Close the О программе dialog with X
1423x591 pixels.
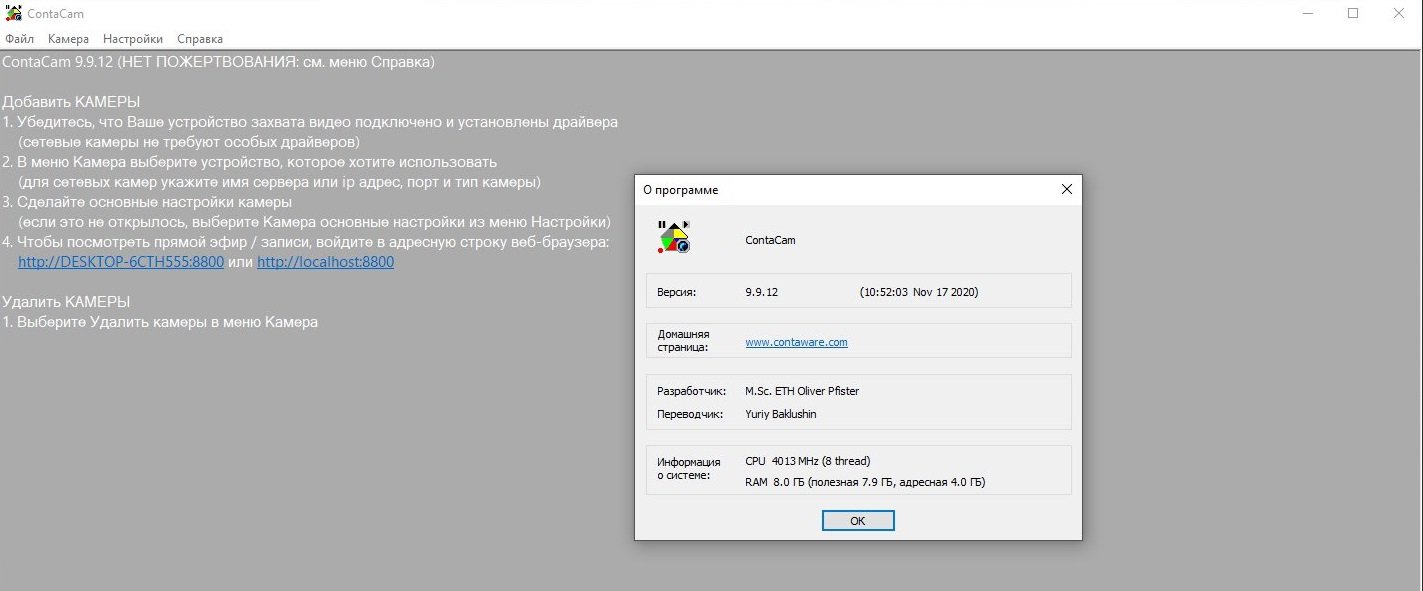coord(1066,189)
